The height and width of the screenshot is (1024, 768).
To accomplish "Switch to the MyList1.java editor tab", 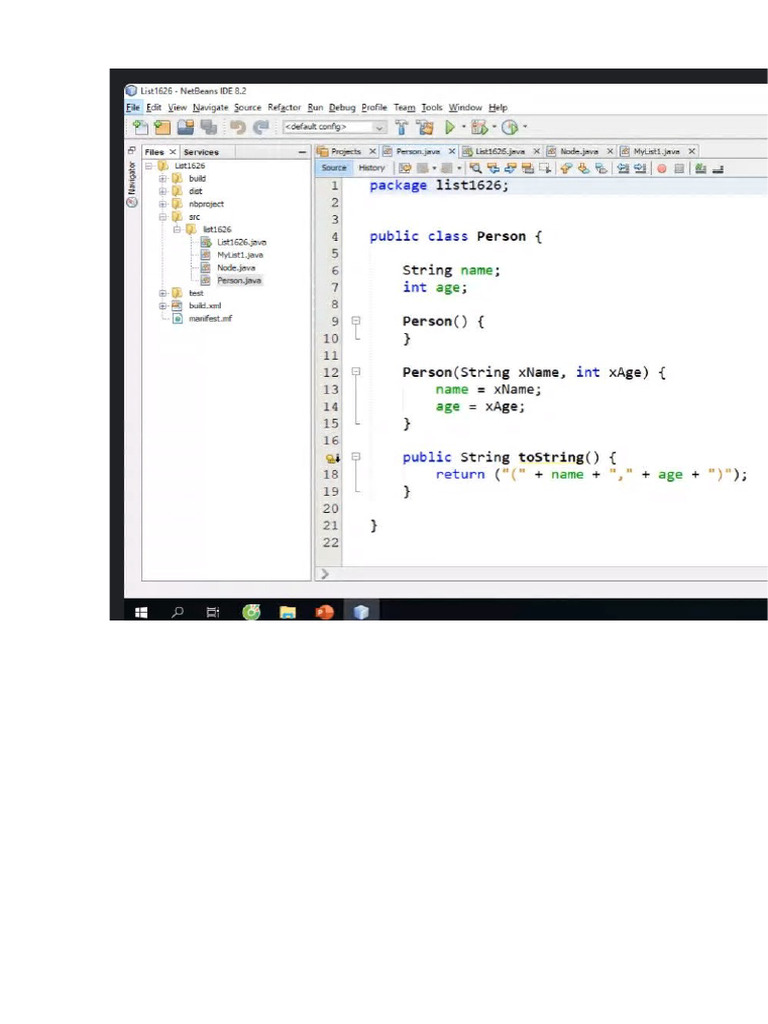I will [655, 151].
